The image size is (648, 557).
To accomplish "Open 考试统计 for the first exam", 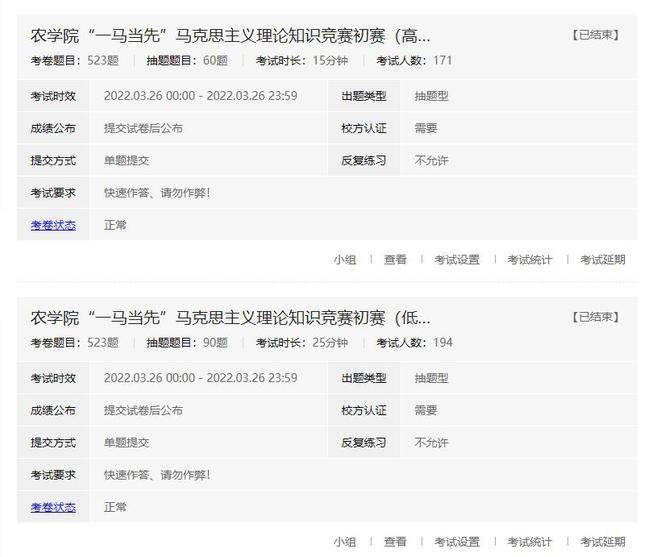I will point(529,260).
